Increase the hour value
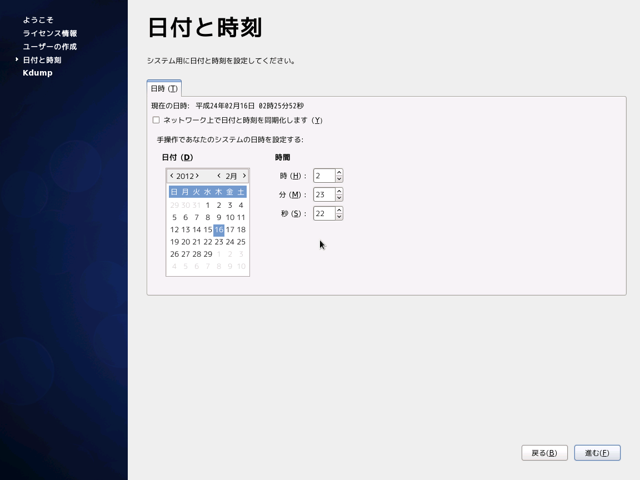640x480 pixels. click(x=339, y=172)
